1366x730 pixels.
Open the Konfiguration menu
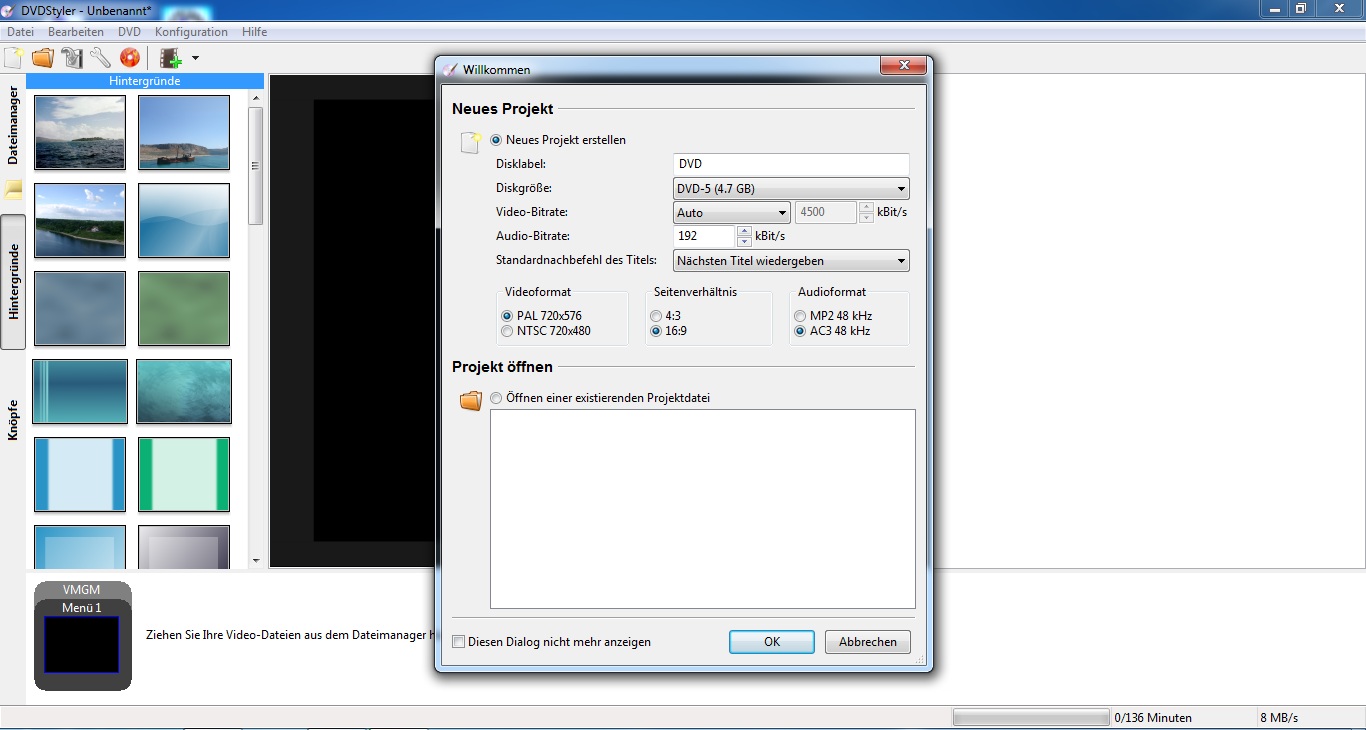click(191, 32)
